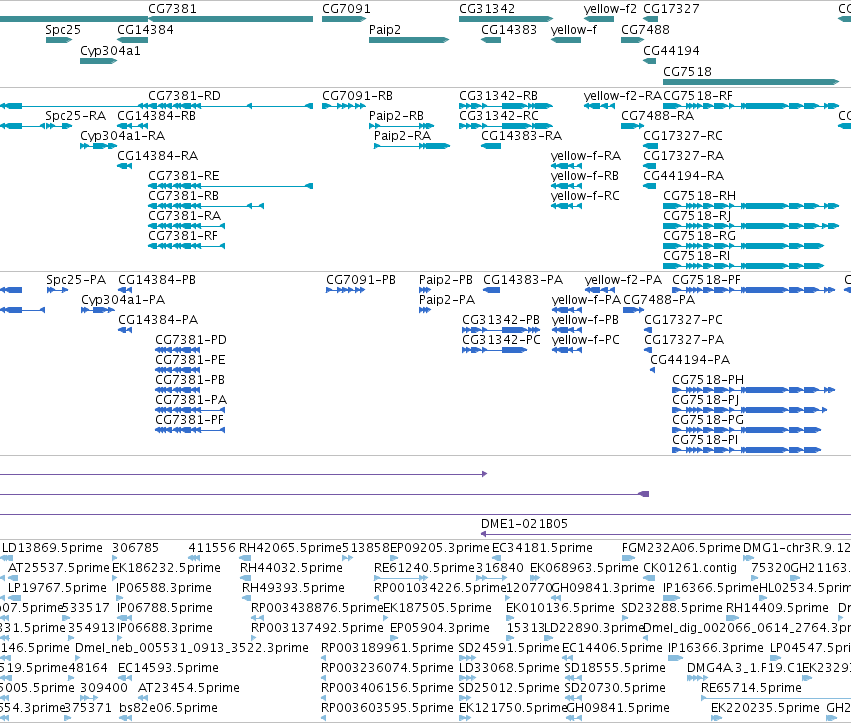Select EST label RP003438876.5prime
Screen dimensions: 851x723
(x=317, y=608)
